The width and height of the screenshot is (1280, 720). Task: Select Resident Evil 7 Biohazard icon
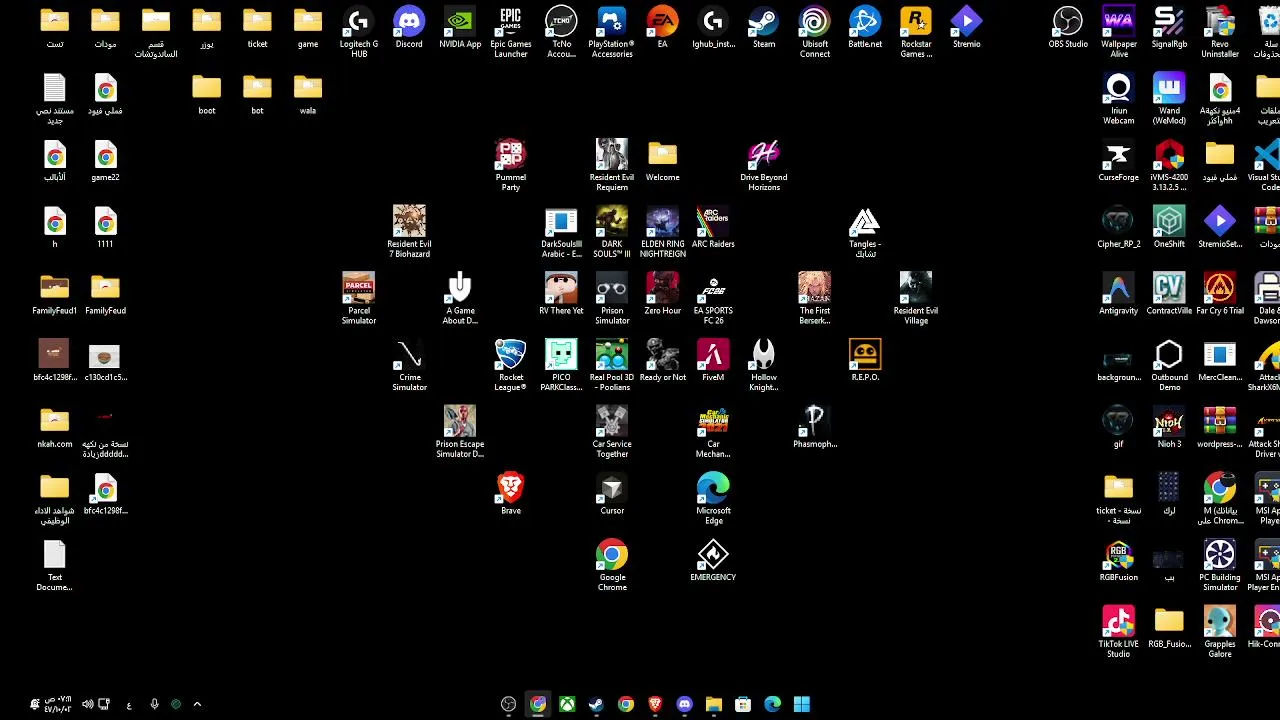click(x=409, y=232)
